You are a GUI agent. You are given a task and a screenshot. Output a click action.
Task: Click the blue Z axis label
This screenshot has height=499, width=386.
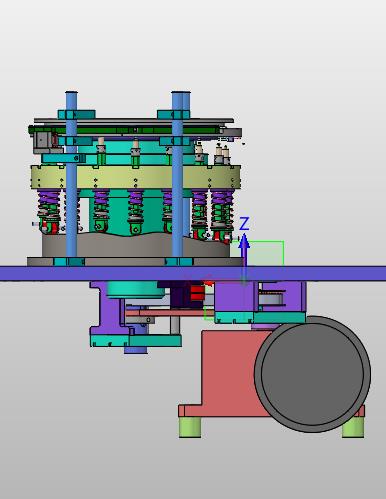(x=244, y=224)
